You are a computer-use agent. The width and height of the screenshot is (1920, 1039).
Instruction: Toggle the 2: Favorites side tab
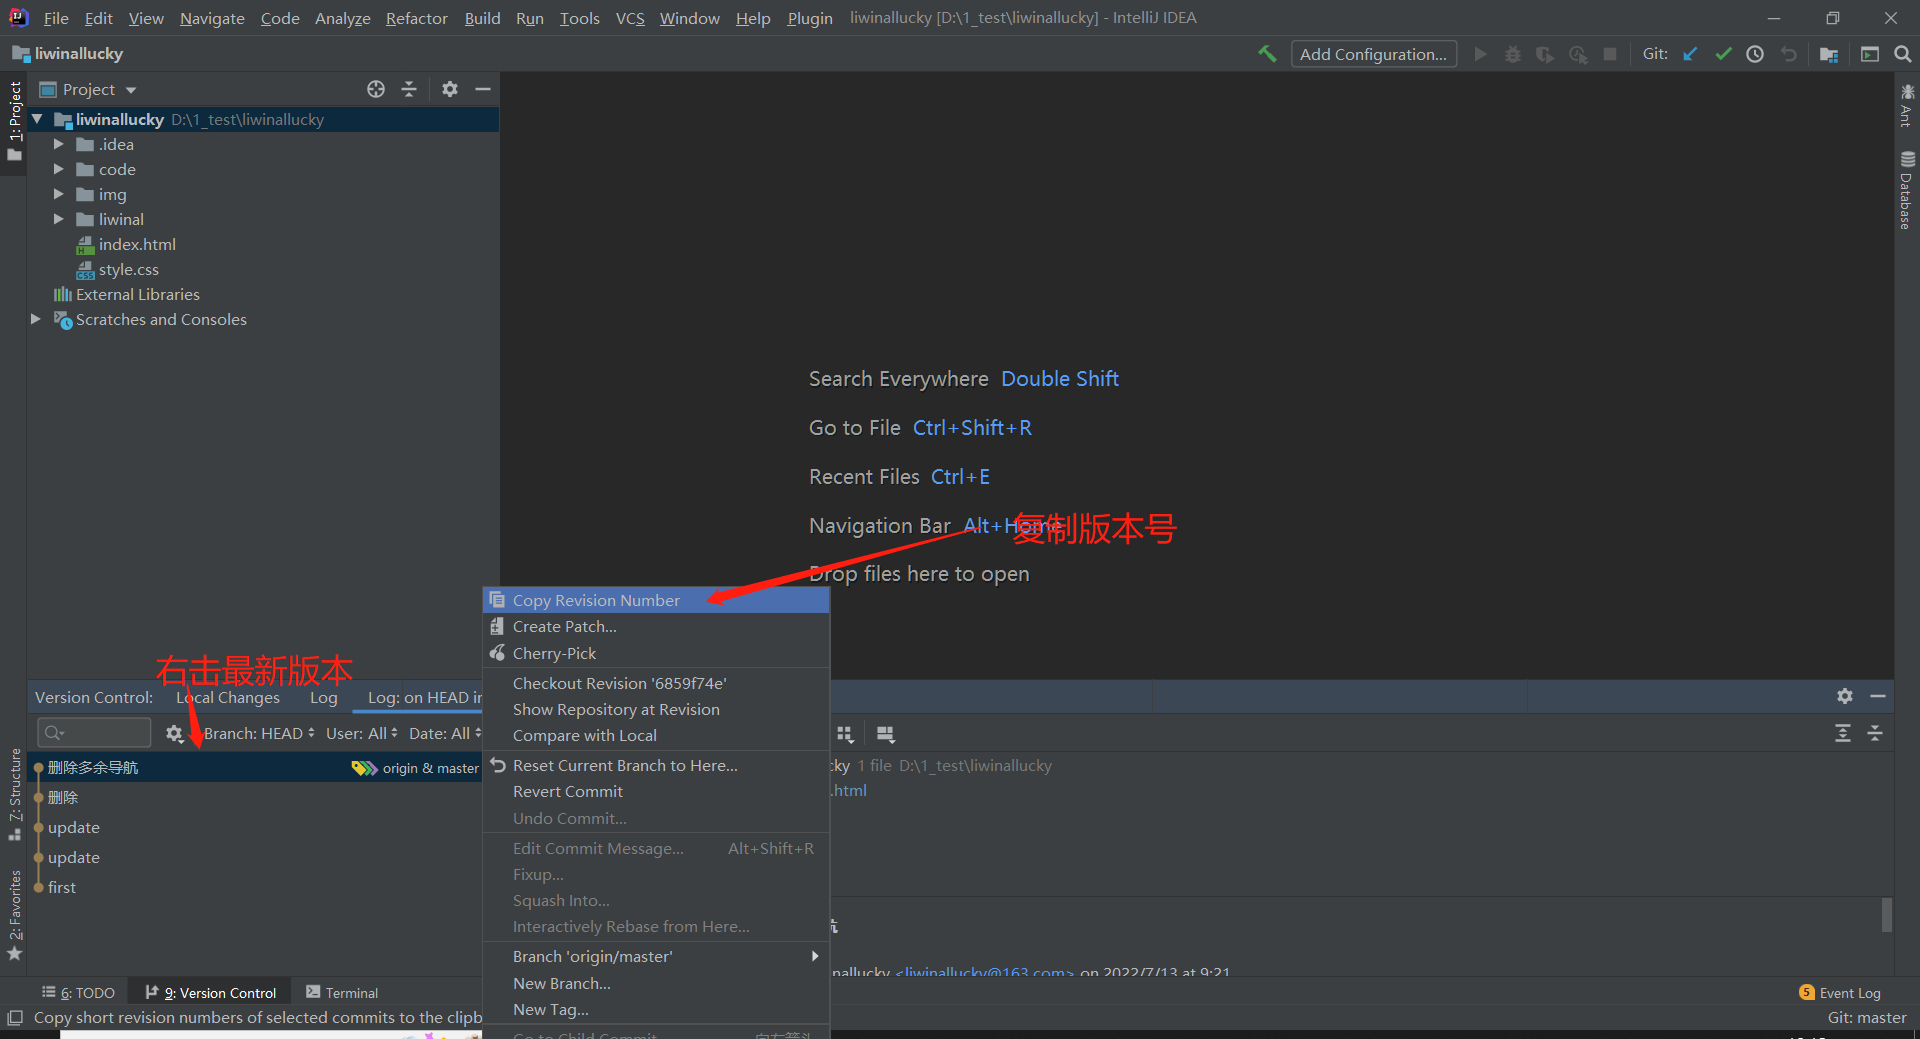click(x=14, y=915)
